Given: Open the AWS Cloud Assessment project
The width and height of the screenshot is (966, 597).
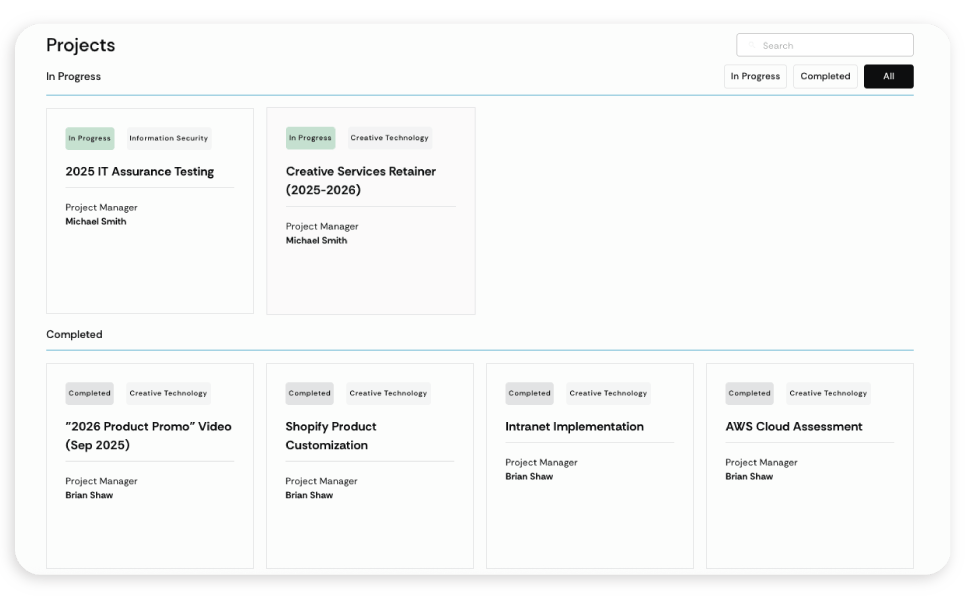Looking at the screenshot, I should [x=793, y=426].
